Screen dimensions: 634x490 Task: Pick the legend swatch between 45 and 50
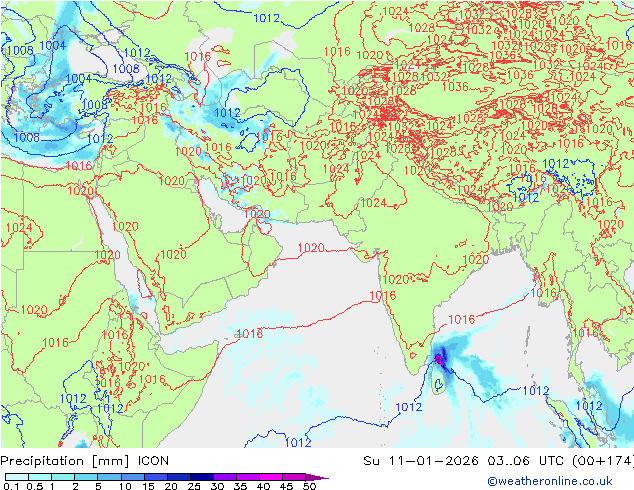(x=294, y=477)
